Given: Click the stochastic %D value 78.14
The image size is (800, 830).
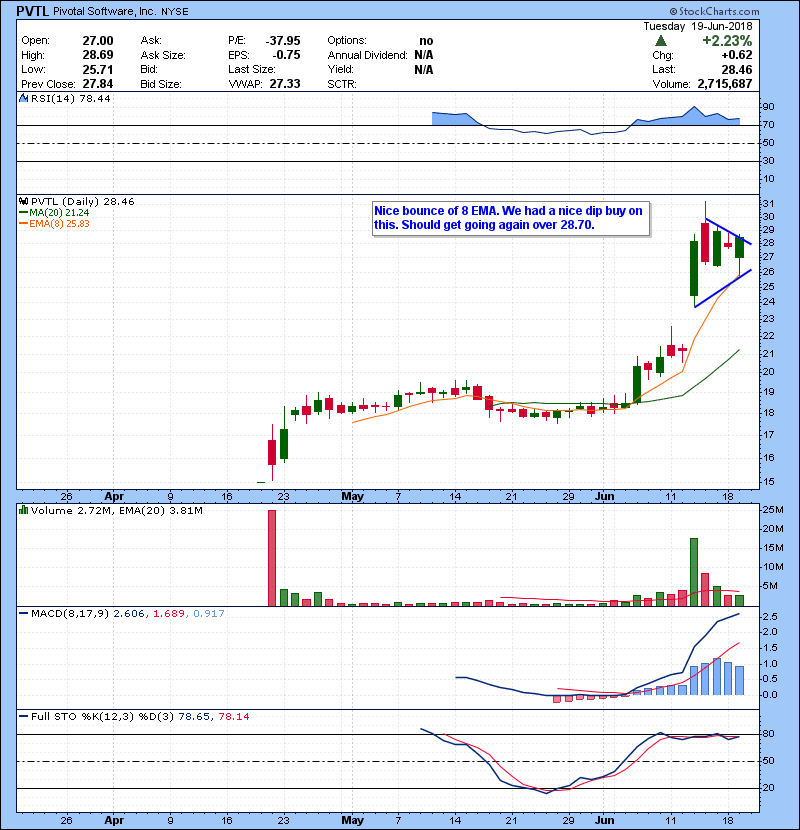Looking at the screenshot, I should click(233, 716).
